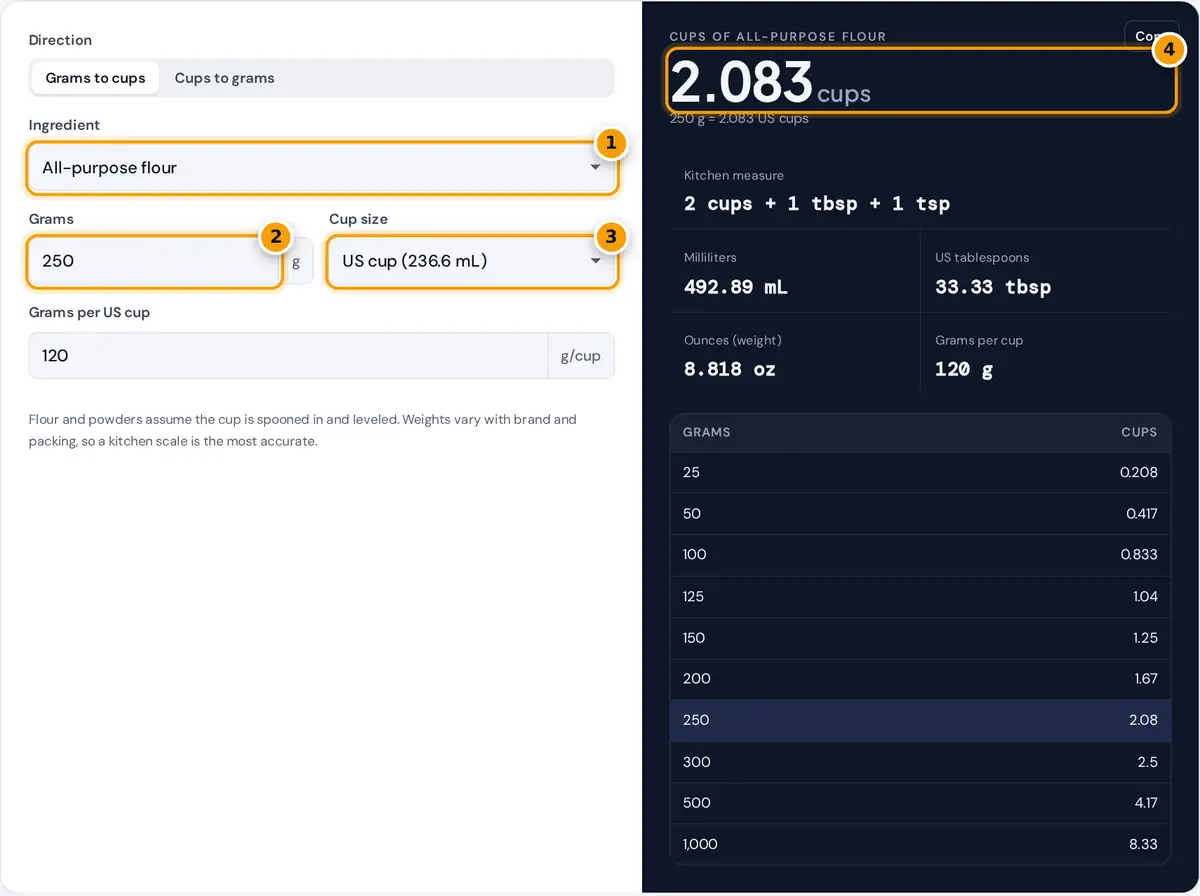Select the kitchen measure '2 cups + 1 tbsp + 1 tsp'
This screenshot has width=1200, height=896.
click(x=817, y=204)
